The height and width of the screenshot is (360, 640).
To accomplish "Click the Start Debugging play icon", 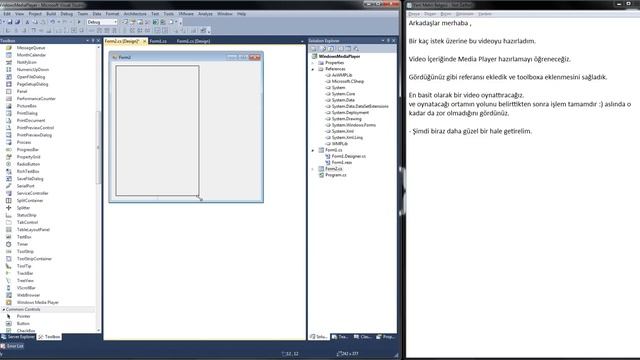I will (79, 22).
